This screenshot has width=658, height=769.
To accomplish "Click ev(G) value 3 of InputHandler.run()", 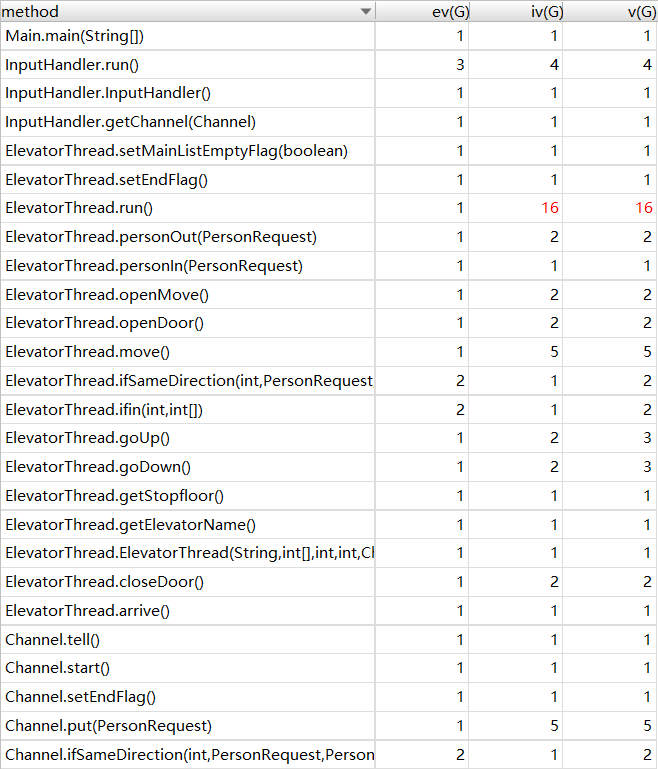I will pos(460,65).
